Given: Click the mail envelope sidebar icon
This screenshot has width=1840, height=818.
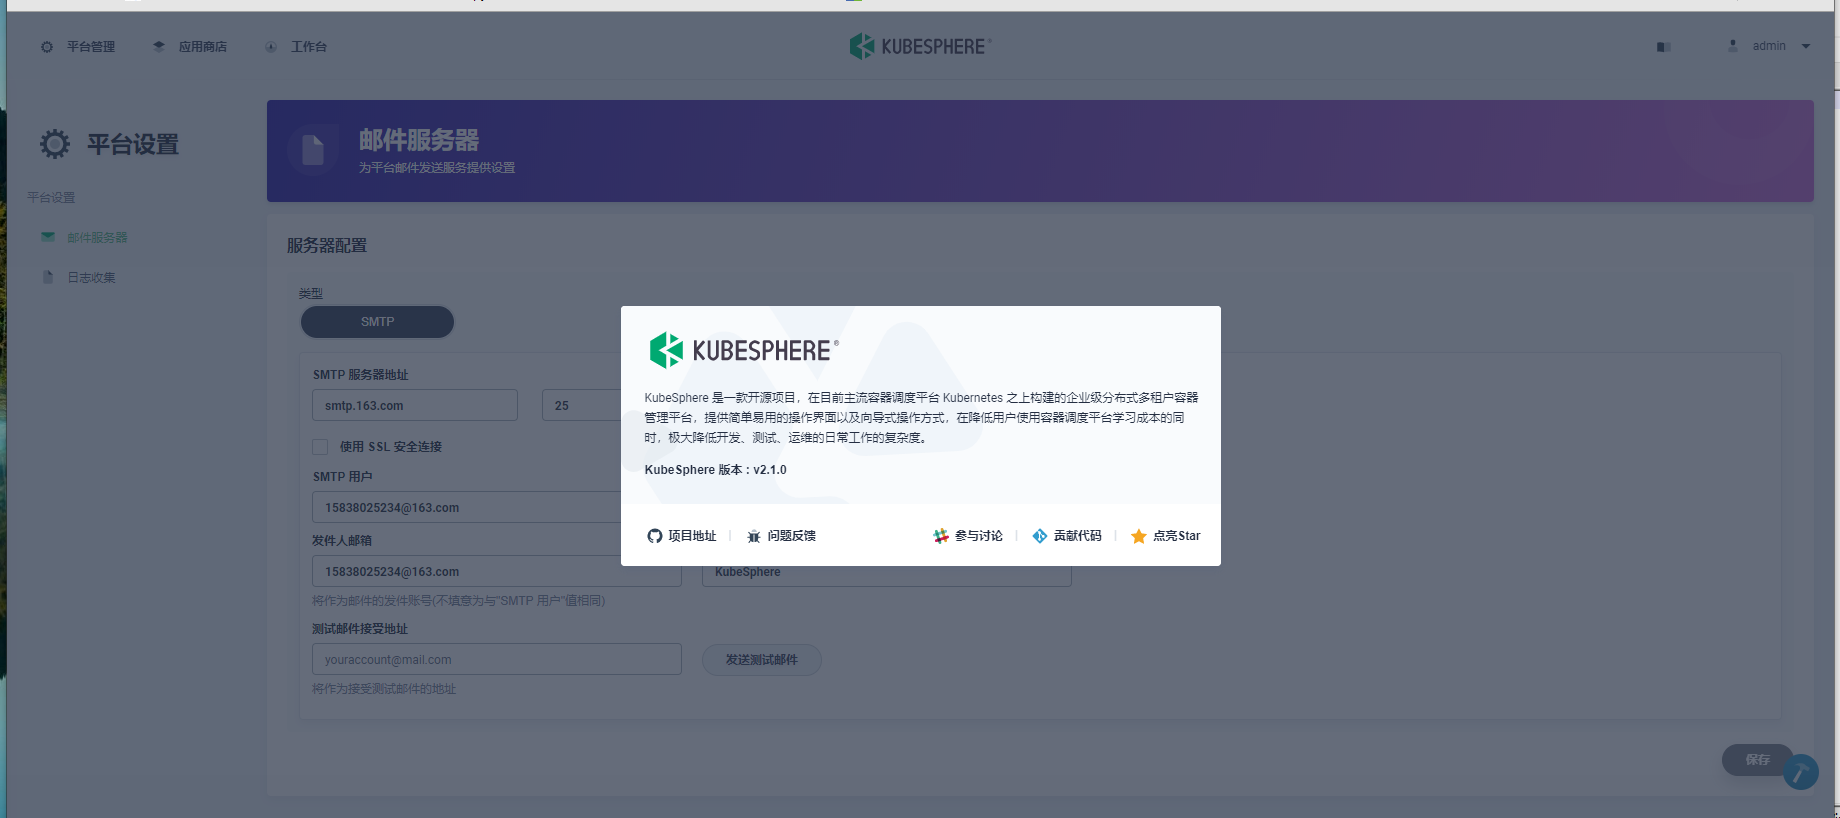Looking at the screenshot, I should tap(48, 237).
